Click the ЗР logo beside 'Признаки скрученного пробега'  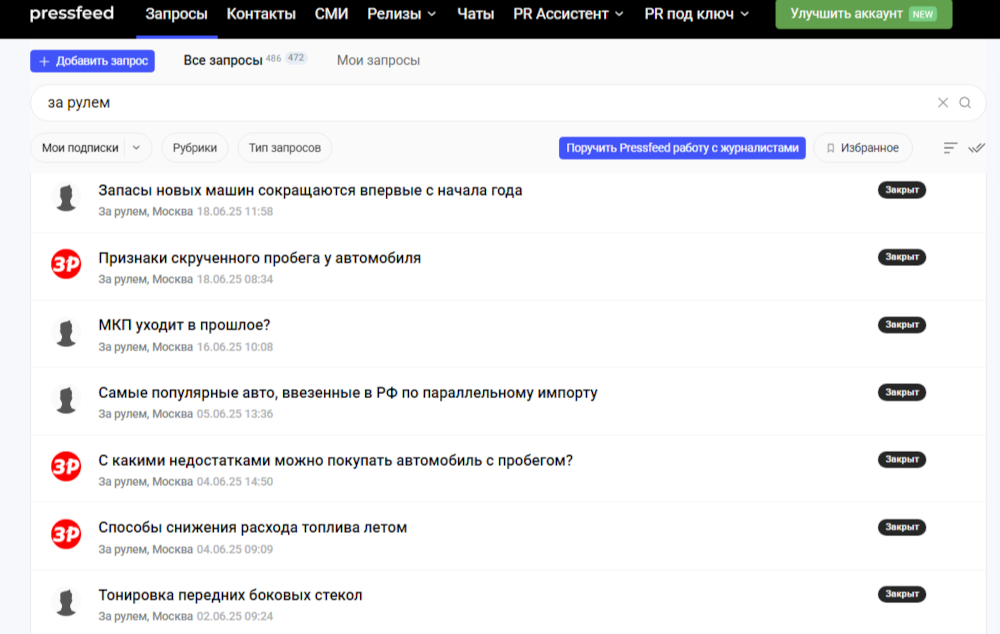66,264
